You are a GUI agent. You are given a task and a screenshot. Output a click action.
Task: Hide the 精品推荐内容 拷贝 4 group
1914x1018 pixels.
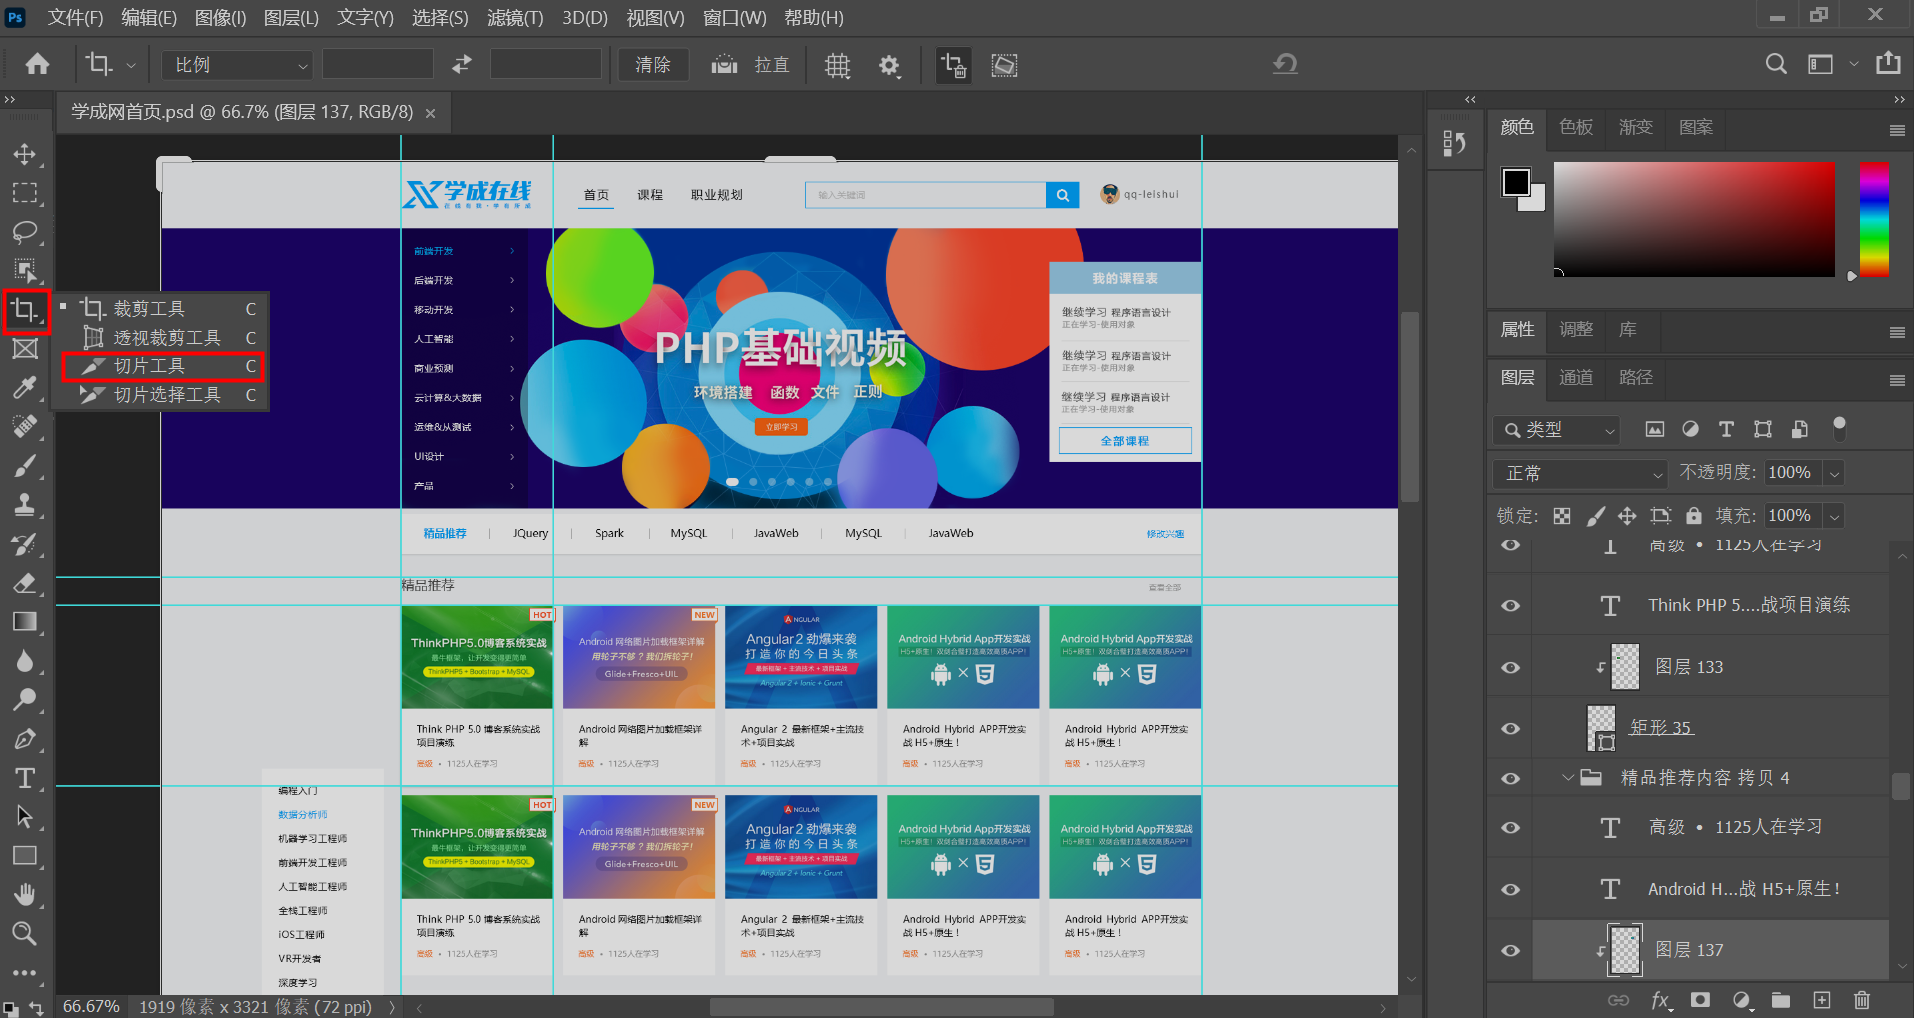[1511, 778]
